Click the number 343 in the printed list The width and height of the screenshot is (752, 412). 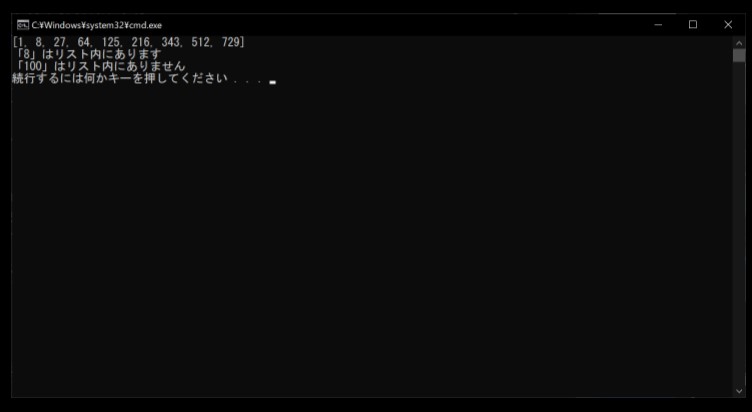click(x=170, y=42)
